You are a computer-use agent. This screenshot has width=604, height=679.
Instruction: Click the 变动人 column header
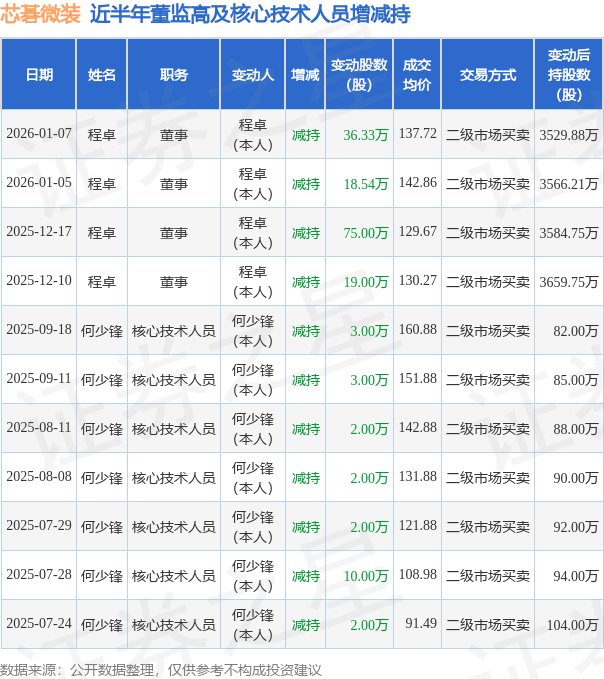click(x=252, y=74)
